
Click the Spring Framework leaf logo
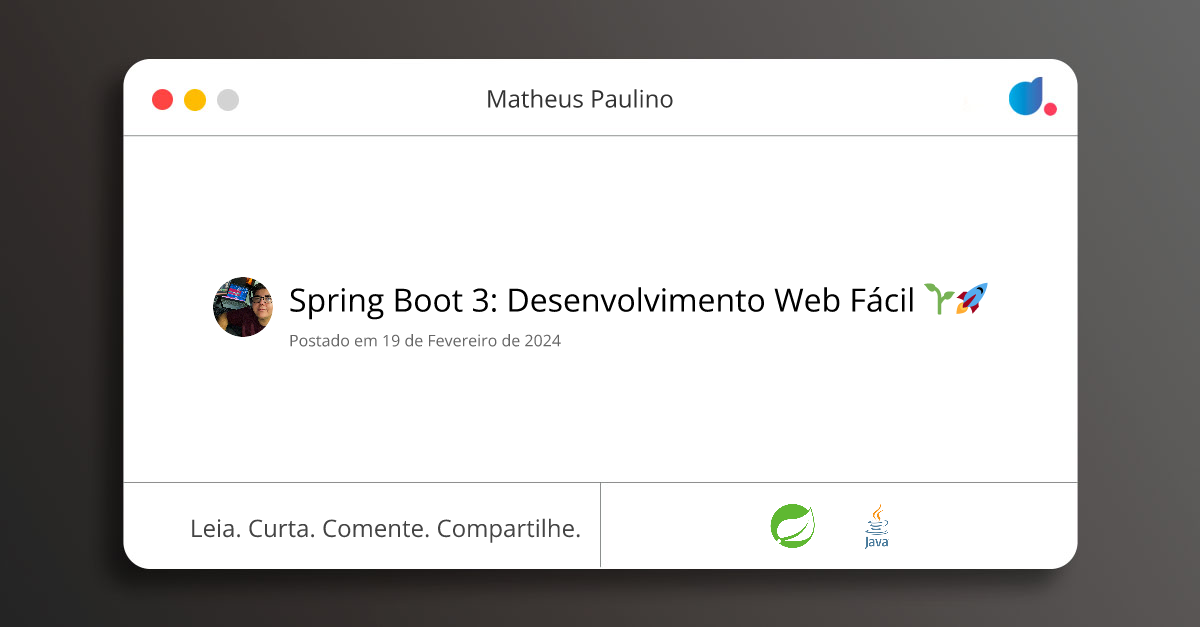793,524
